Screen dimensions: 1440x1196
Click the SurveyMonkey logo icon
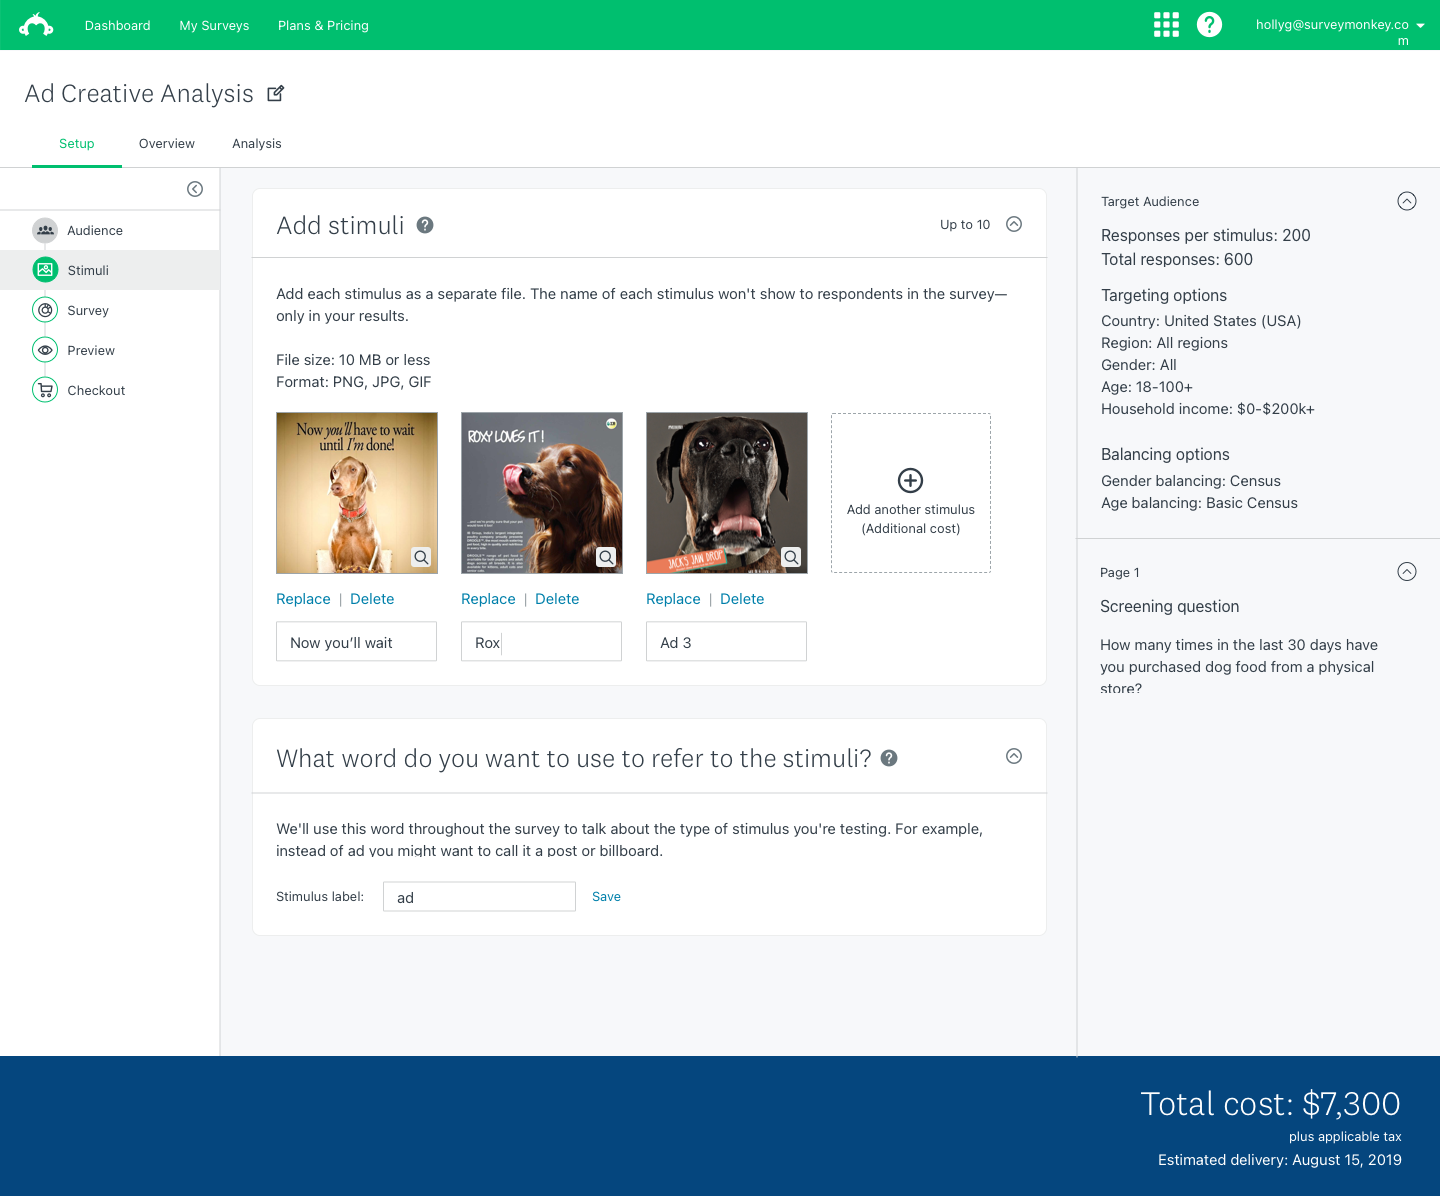[37, 25]
